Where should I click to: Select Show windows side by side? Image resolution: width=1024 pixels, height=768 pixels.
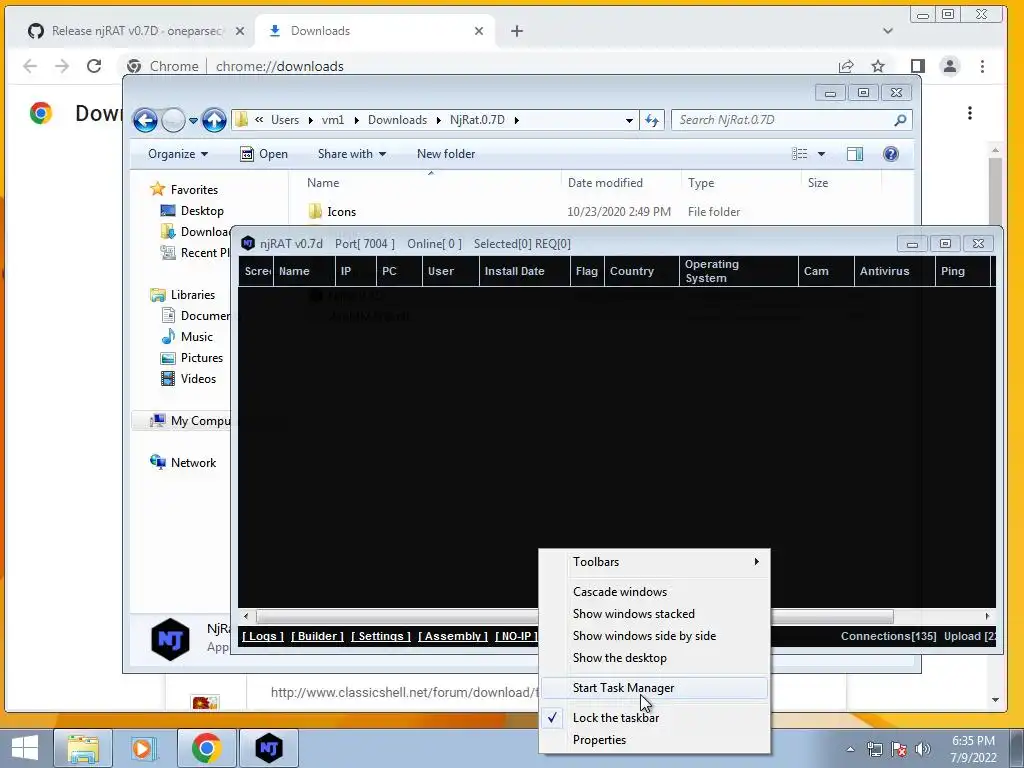(x=654, y=635)
